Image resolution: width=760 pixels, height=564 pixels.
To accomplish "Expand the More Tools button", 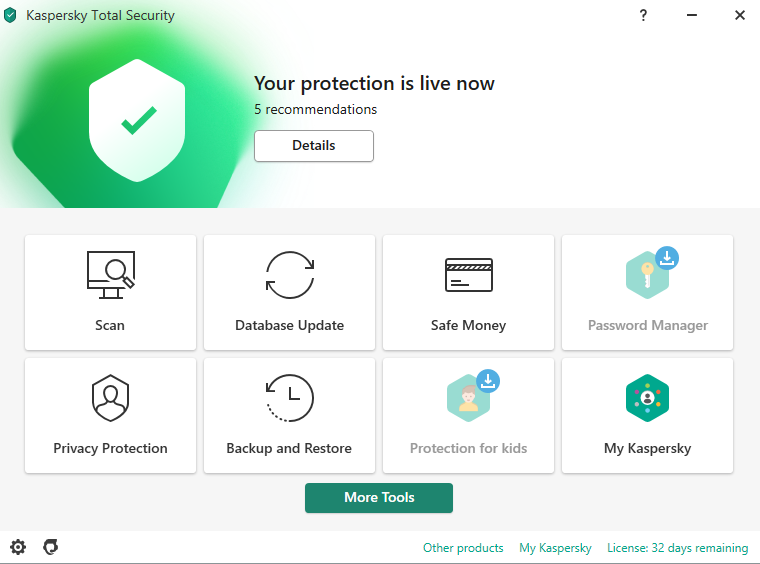I will pos(378,498).
